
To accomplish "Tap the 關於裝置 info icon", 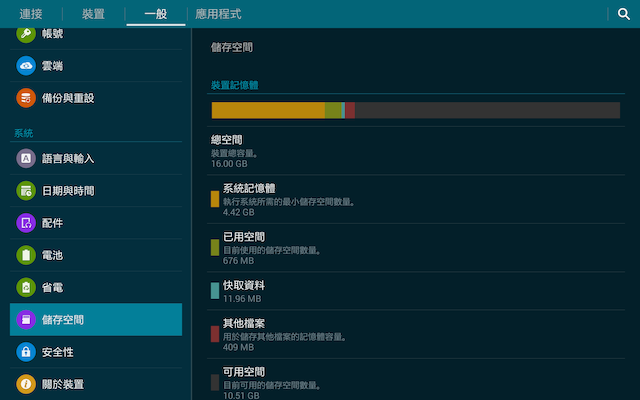I will 26,384.
